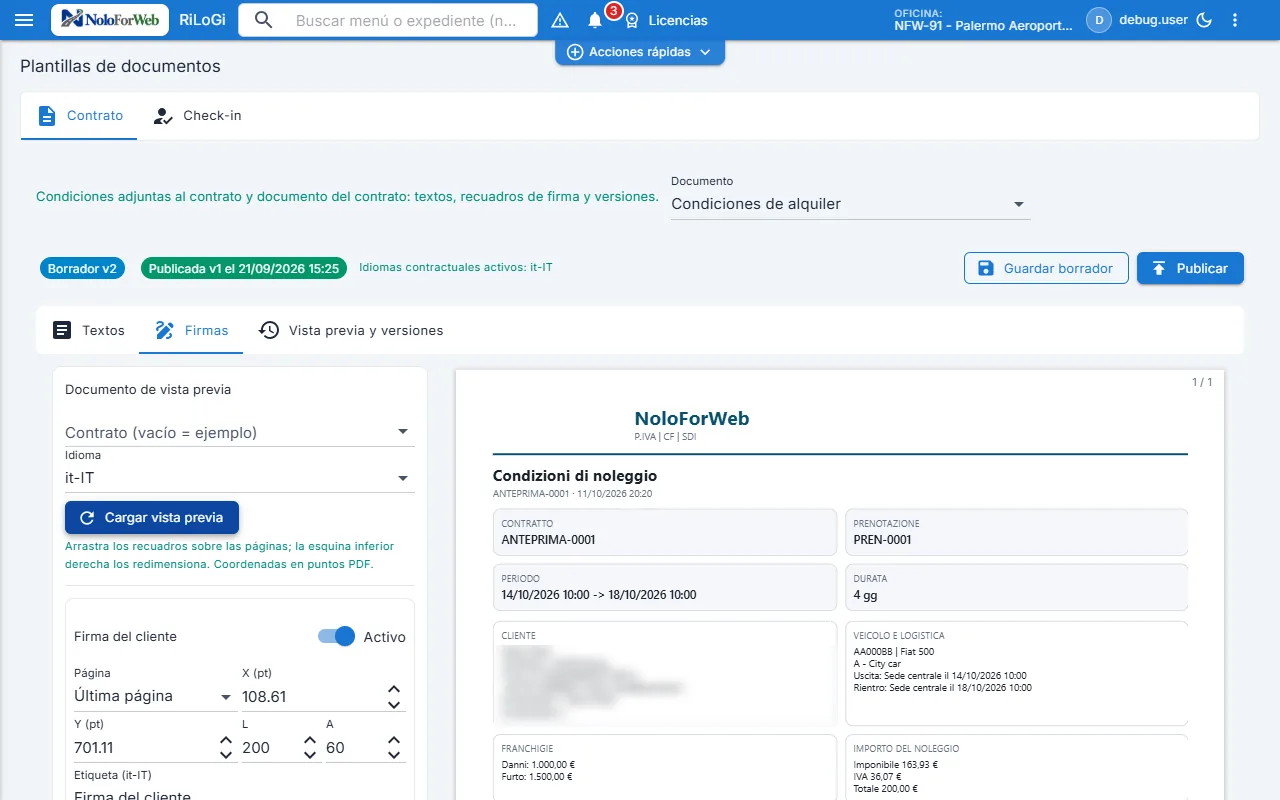
Task: Click the ANTEPRIMA-0001 contract value in preview
Action: click(549, 540)
